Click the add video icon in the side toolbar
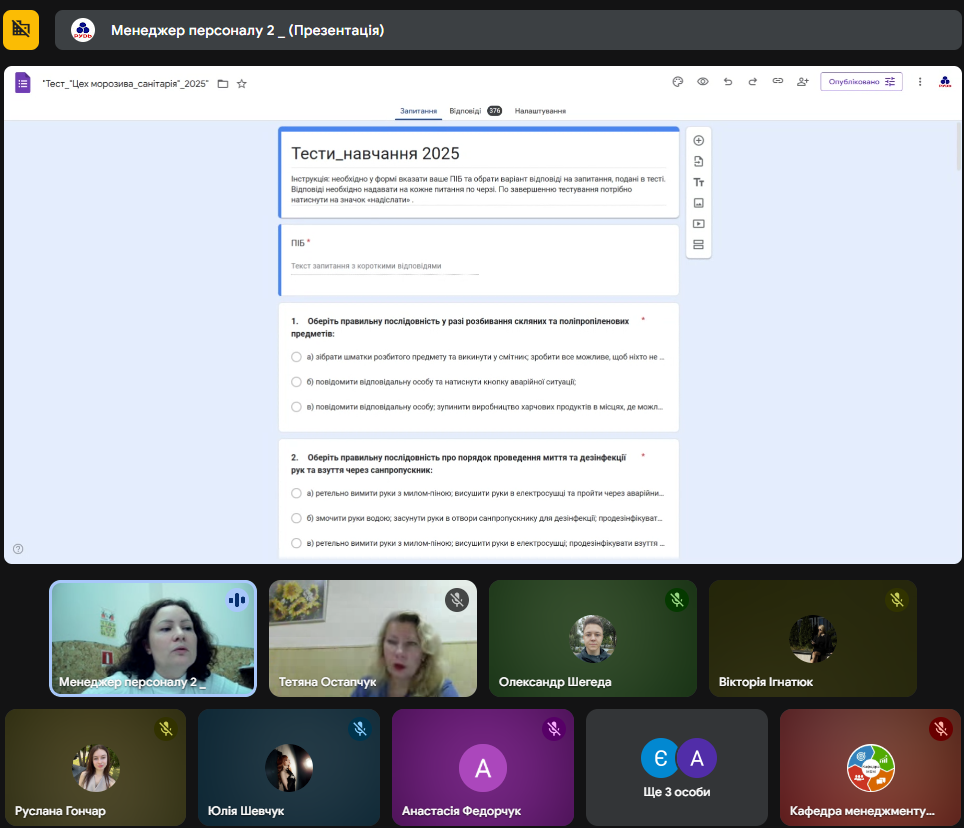This screenshot has width=964, height=828. tap(699, 224)
